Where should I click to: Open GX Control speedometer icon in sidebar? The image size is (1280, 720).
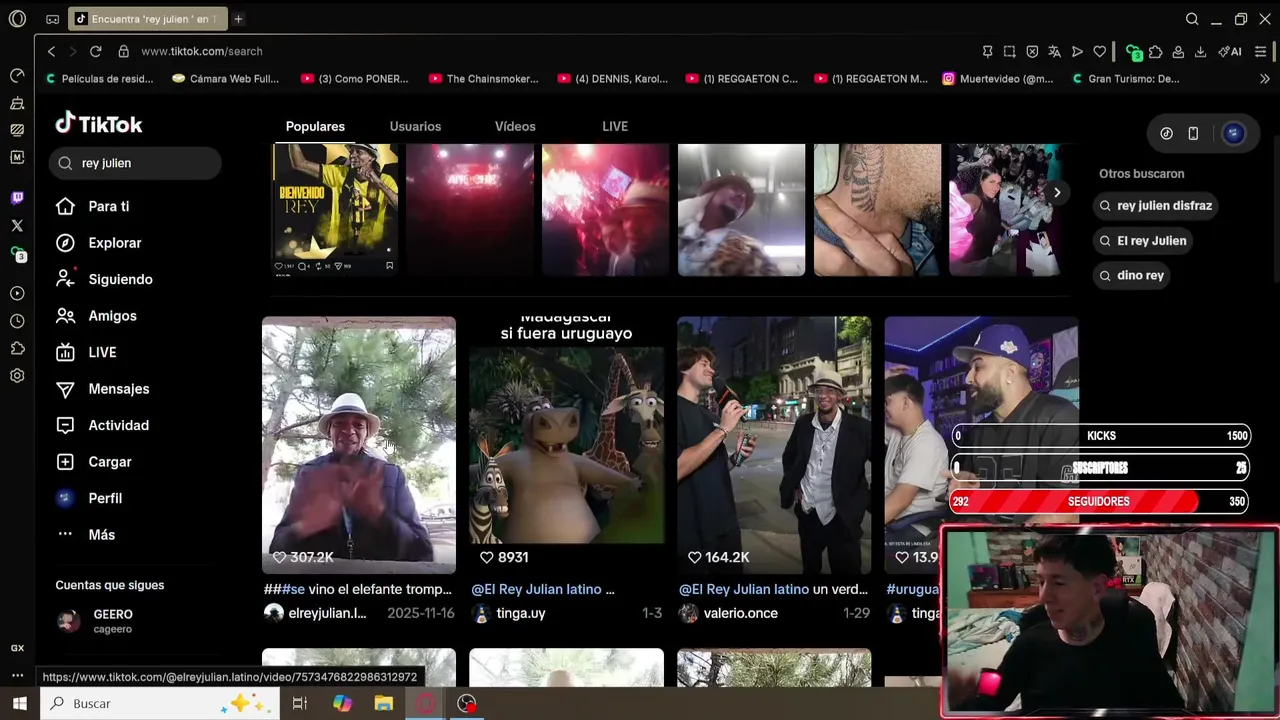pos(17,76)
